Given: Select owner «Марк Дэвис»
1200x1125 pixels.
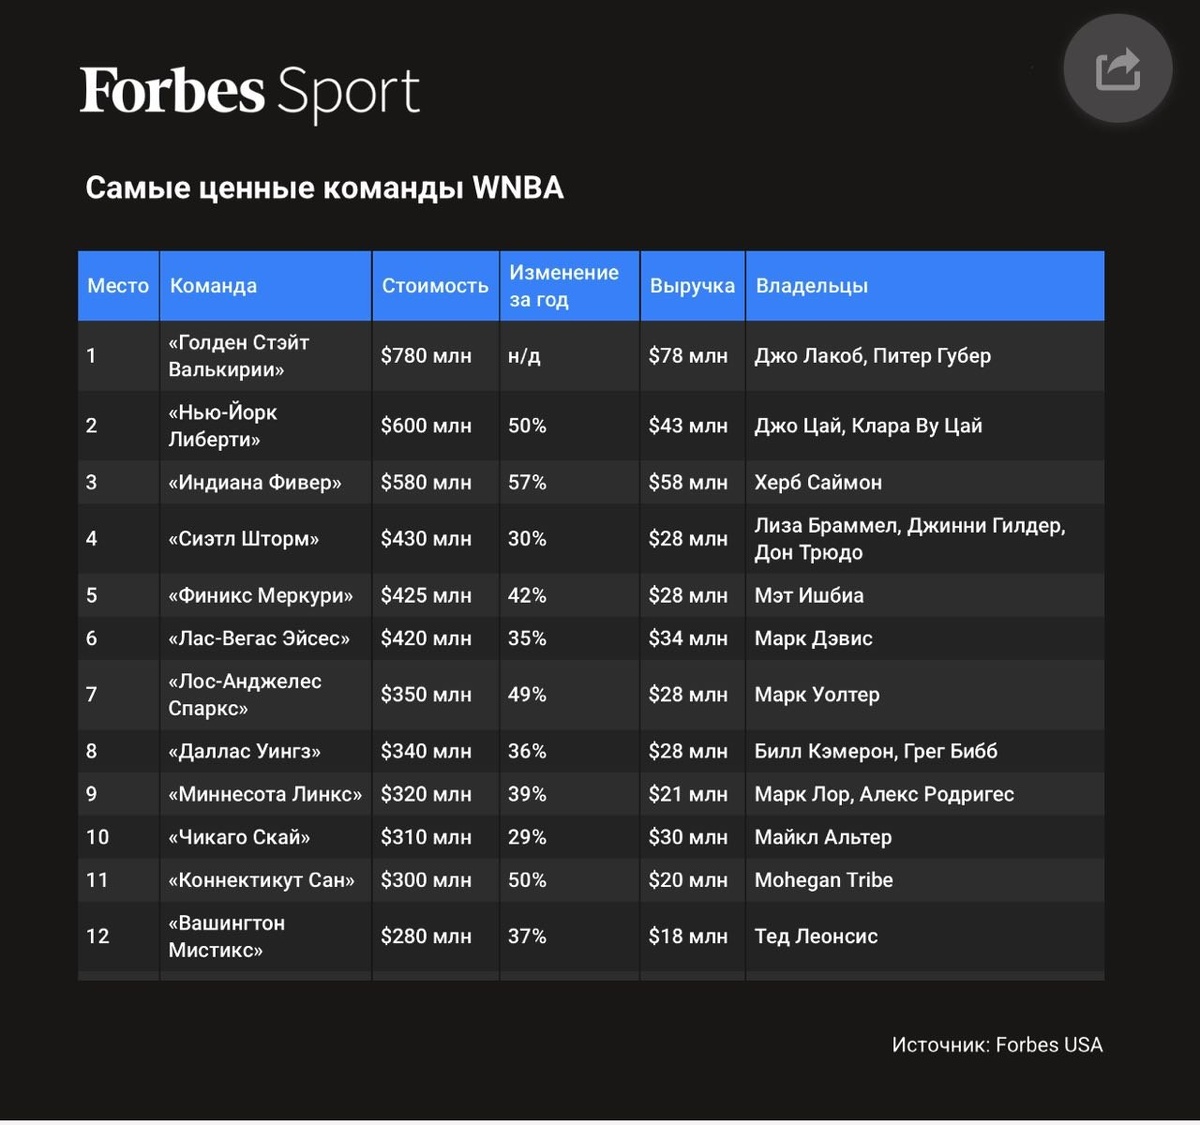Looking at the screenshot, I should (813, 639).
